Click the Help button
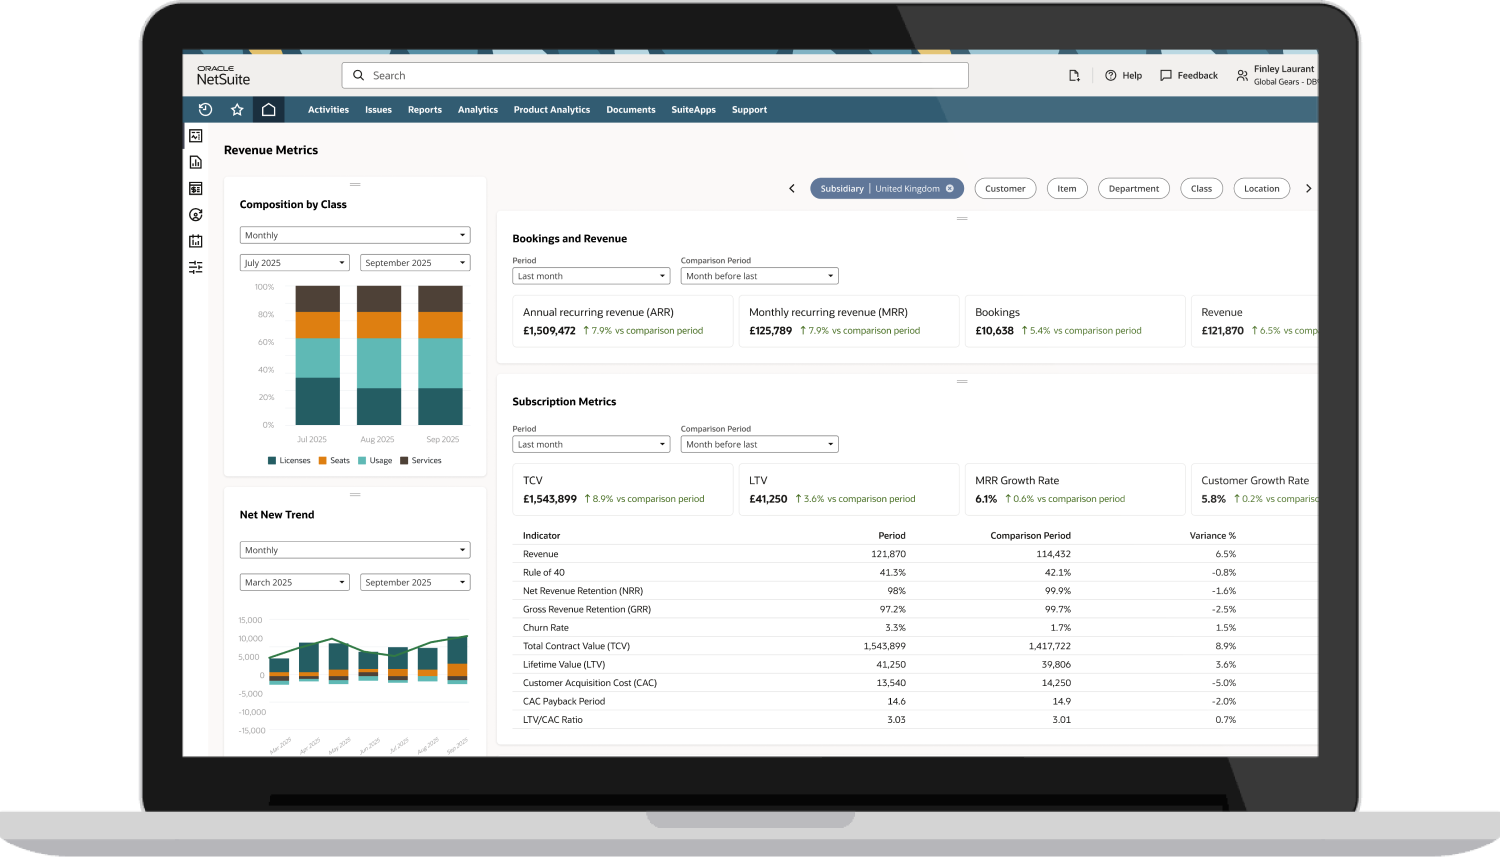The height and width of the screenshot is (857, 1500). 1123,76
